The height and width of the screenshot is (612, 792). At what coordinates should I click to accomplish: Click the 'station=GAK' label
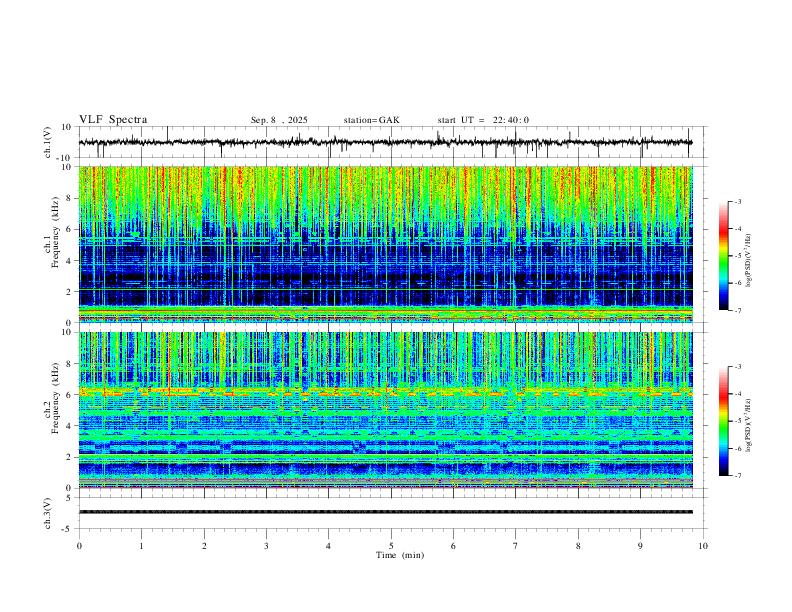click(371, 120)
